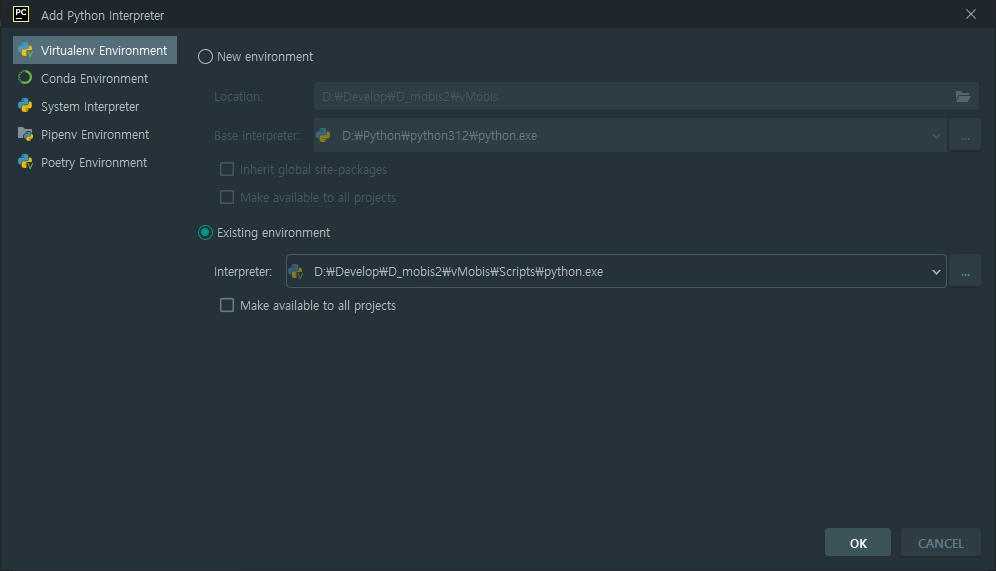Image resolution: width=996 pixels, height=571 pixels.
Task: Enable Make available to all projects under Interpreter
Action: (x=227, y=306)
